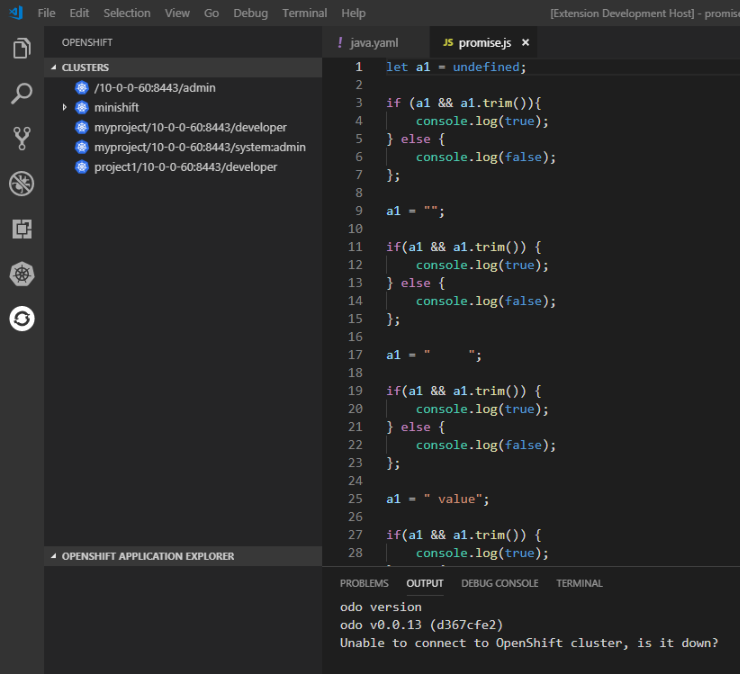Click icon of myproject/10-0-0-60:8443/developer

[x=82, y=127]
